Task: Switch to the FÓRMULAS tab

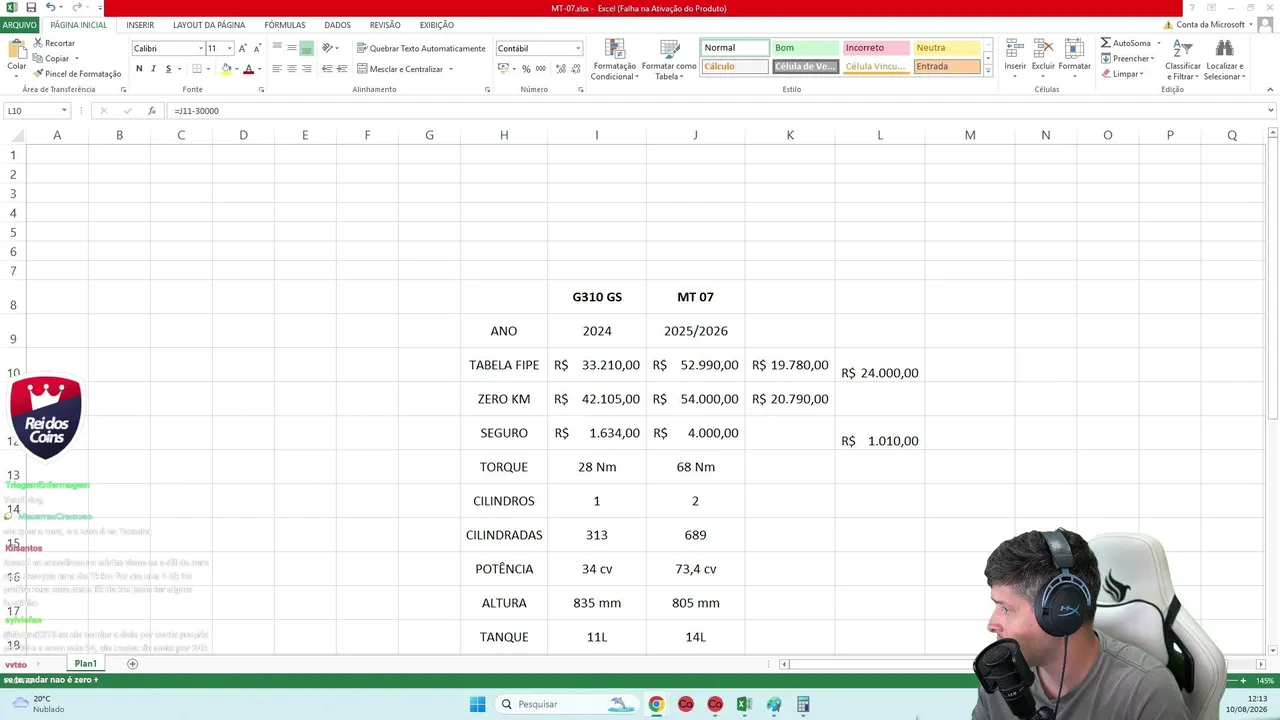Action: click(285, 25)
